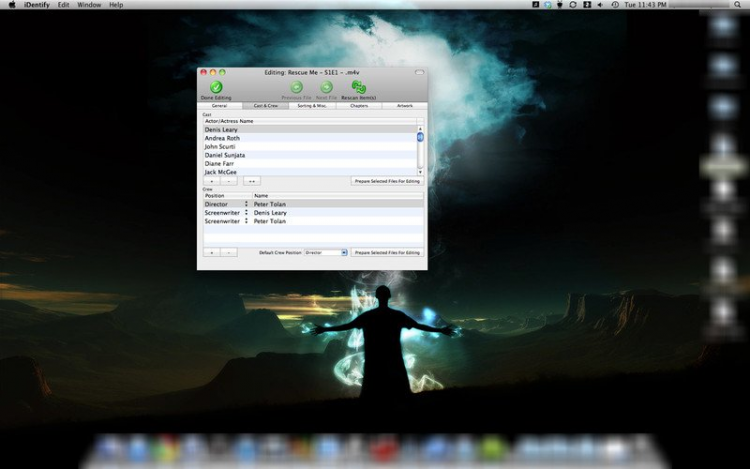Open Director position stepper for Peter Tolan

click(246, 204)
